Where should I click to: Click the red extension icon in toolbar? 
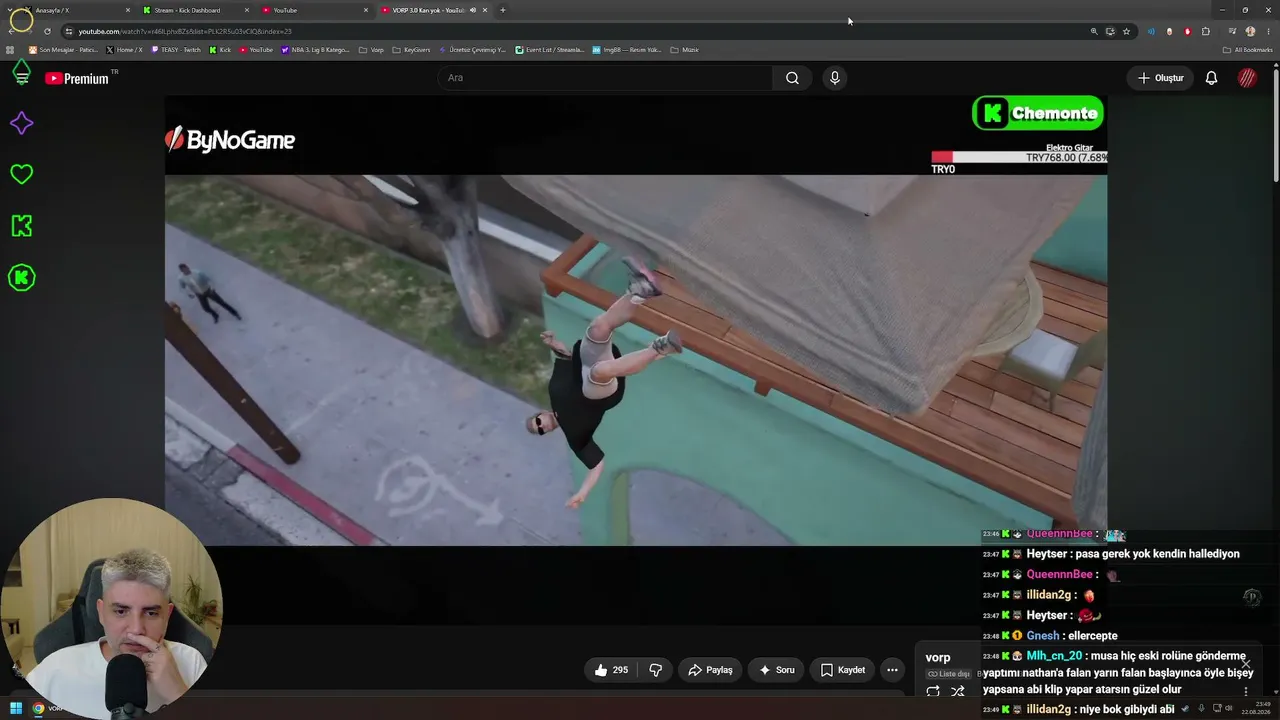click(1188, 31)
